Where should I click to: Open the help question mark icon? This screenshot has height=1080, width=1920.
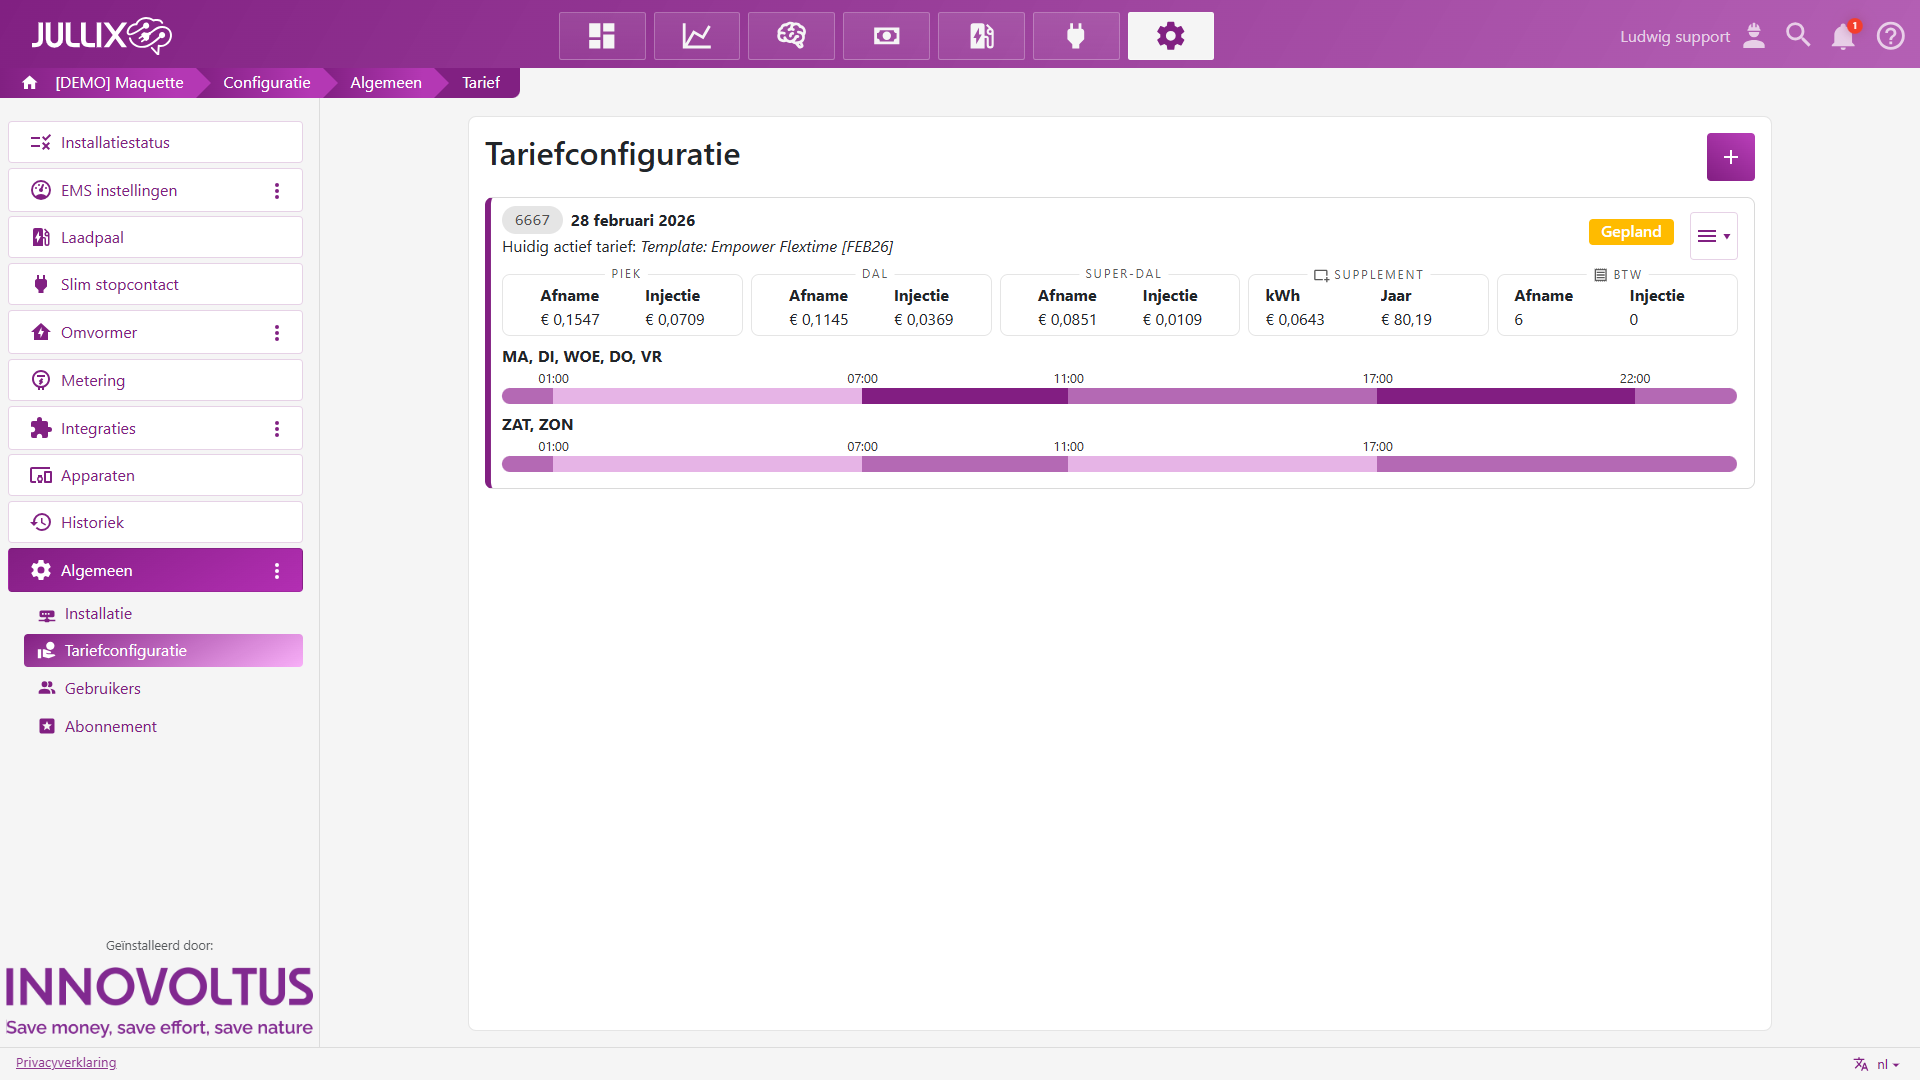click(x=1890, y=36)
